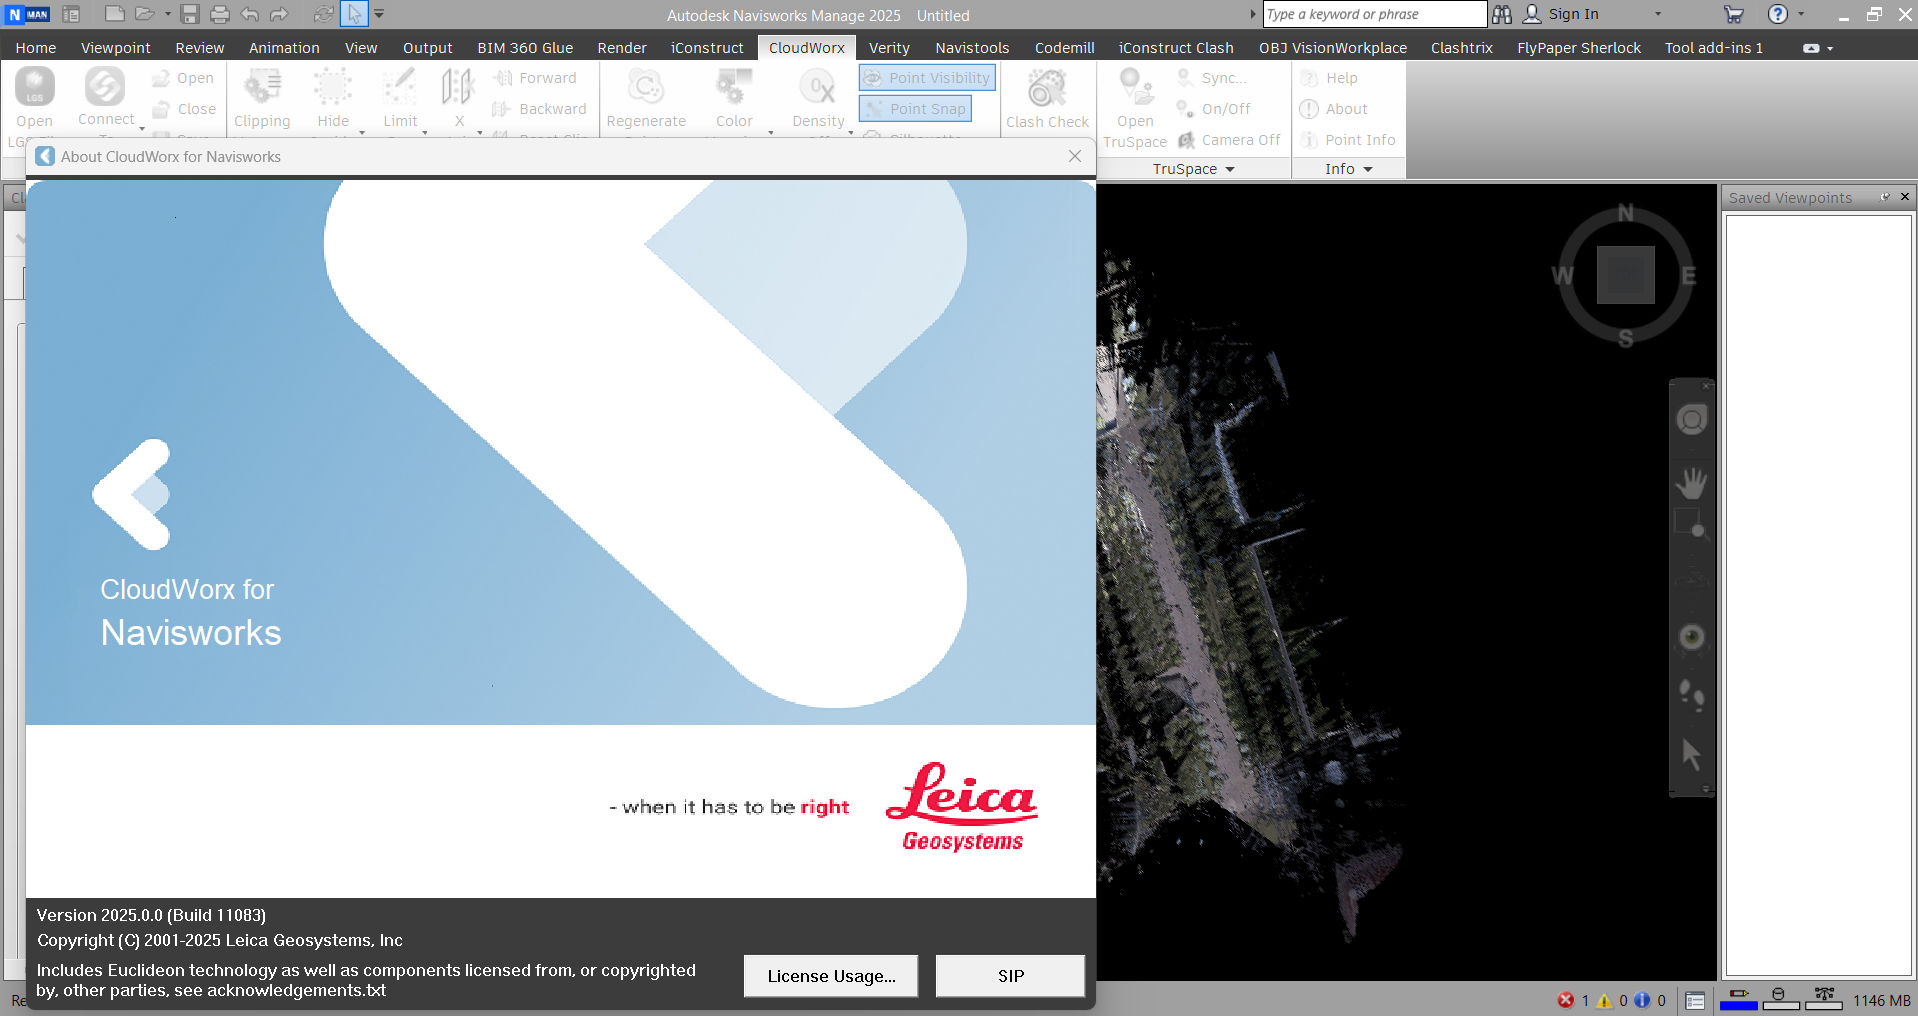Click the License Usage button
This screenshot has width=1918, height=1016.
tap(830, 976)
